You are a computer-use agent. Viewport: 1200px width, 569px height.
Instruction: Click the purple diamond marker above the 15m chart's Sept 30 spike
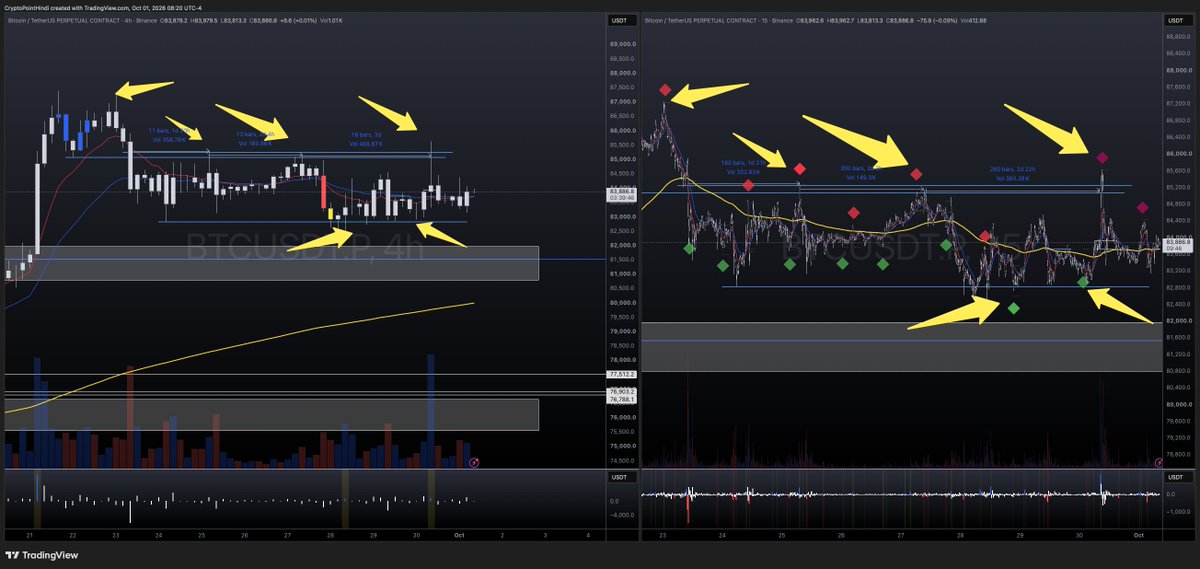click(x=1101, y=158)
